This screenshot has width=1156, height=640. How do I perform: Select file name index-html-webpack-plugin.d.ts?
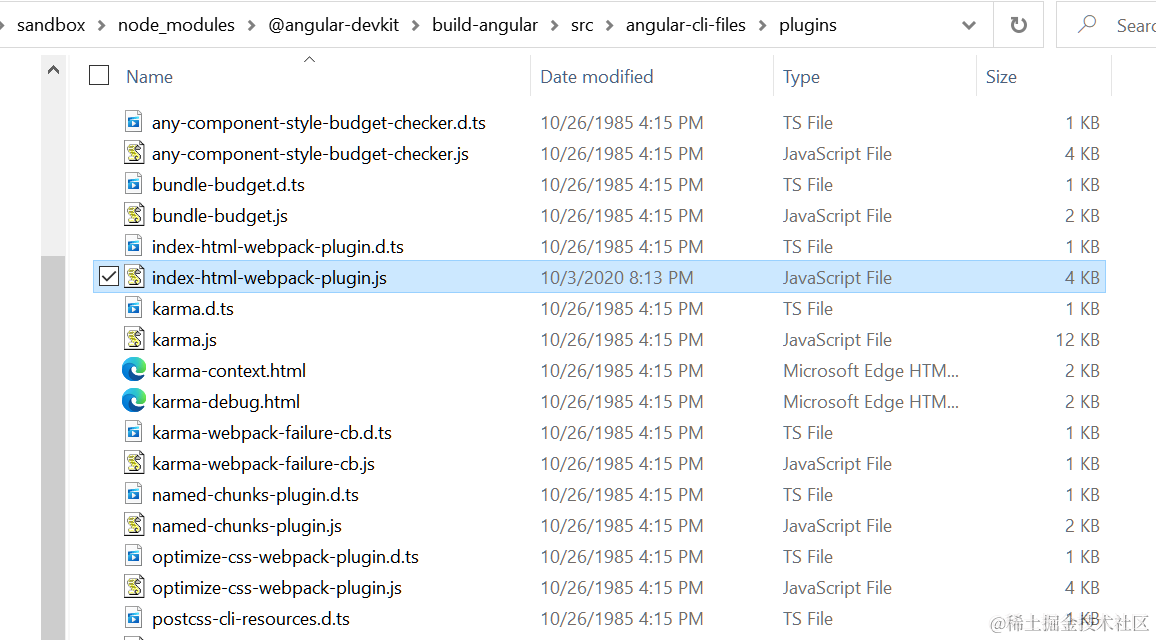click(277, 246)
